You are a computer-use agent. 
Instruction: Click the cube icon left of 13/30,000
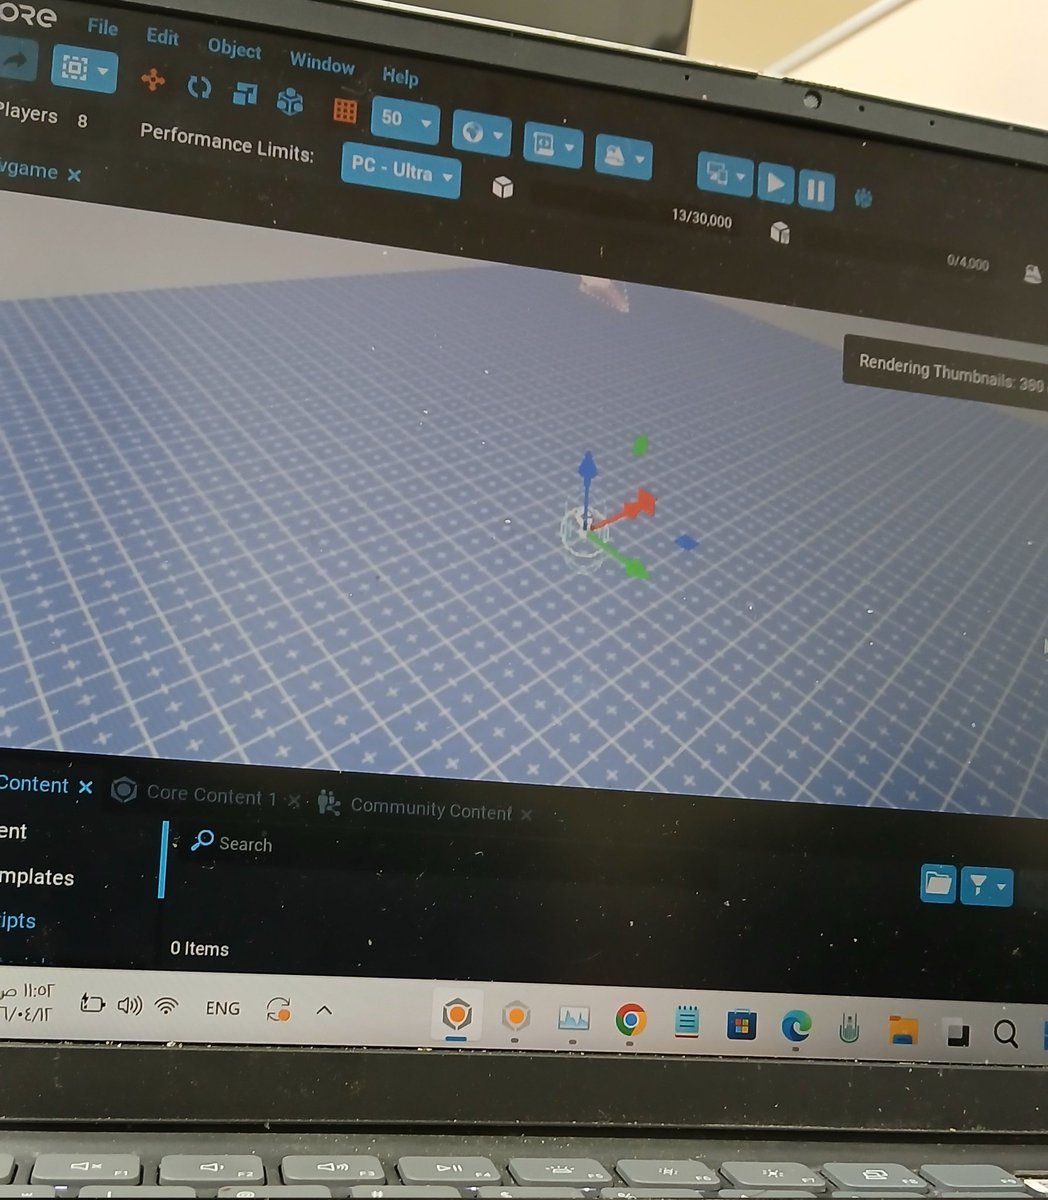click(x=503, y=187)
